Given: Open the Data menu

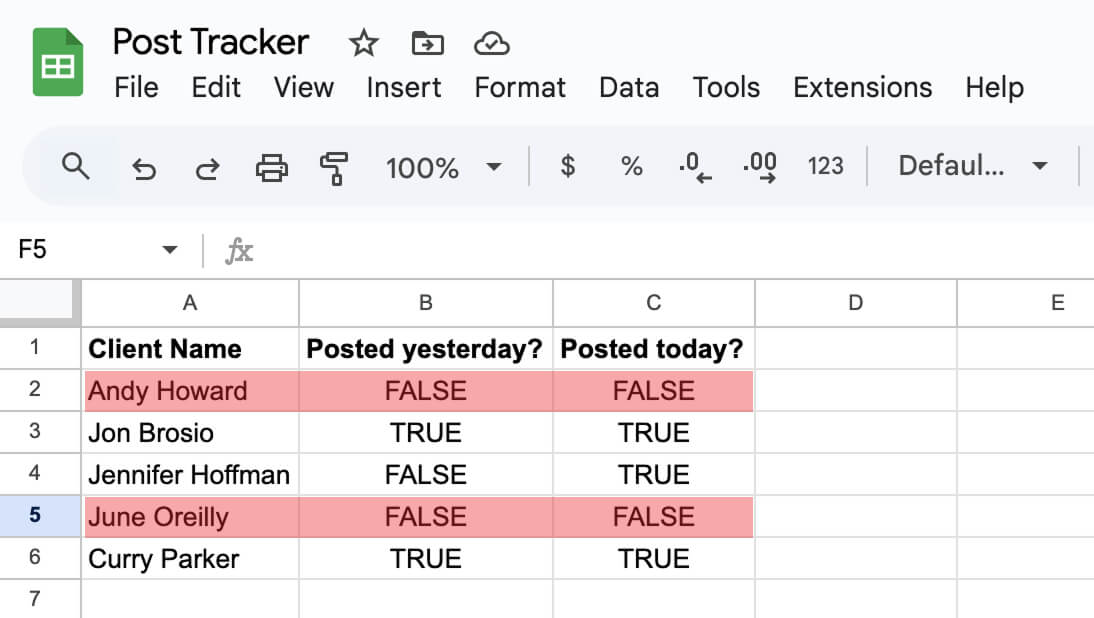Looking at the screenshot, I should (629, 88).
